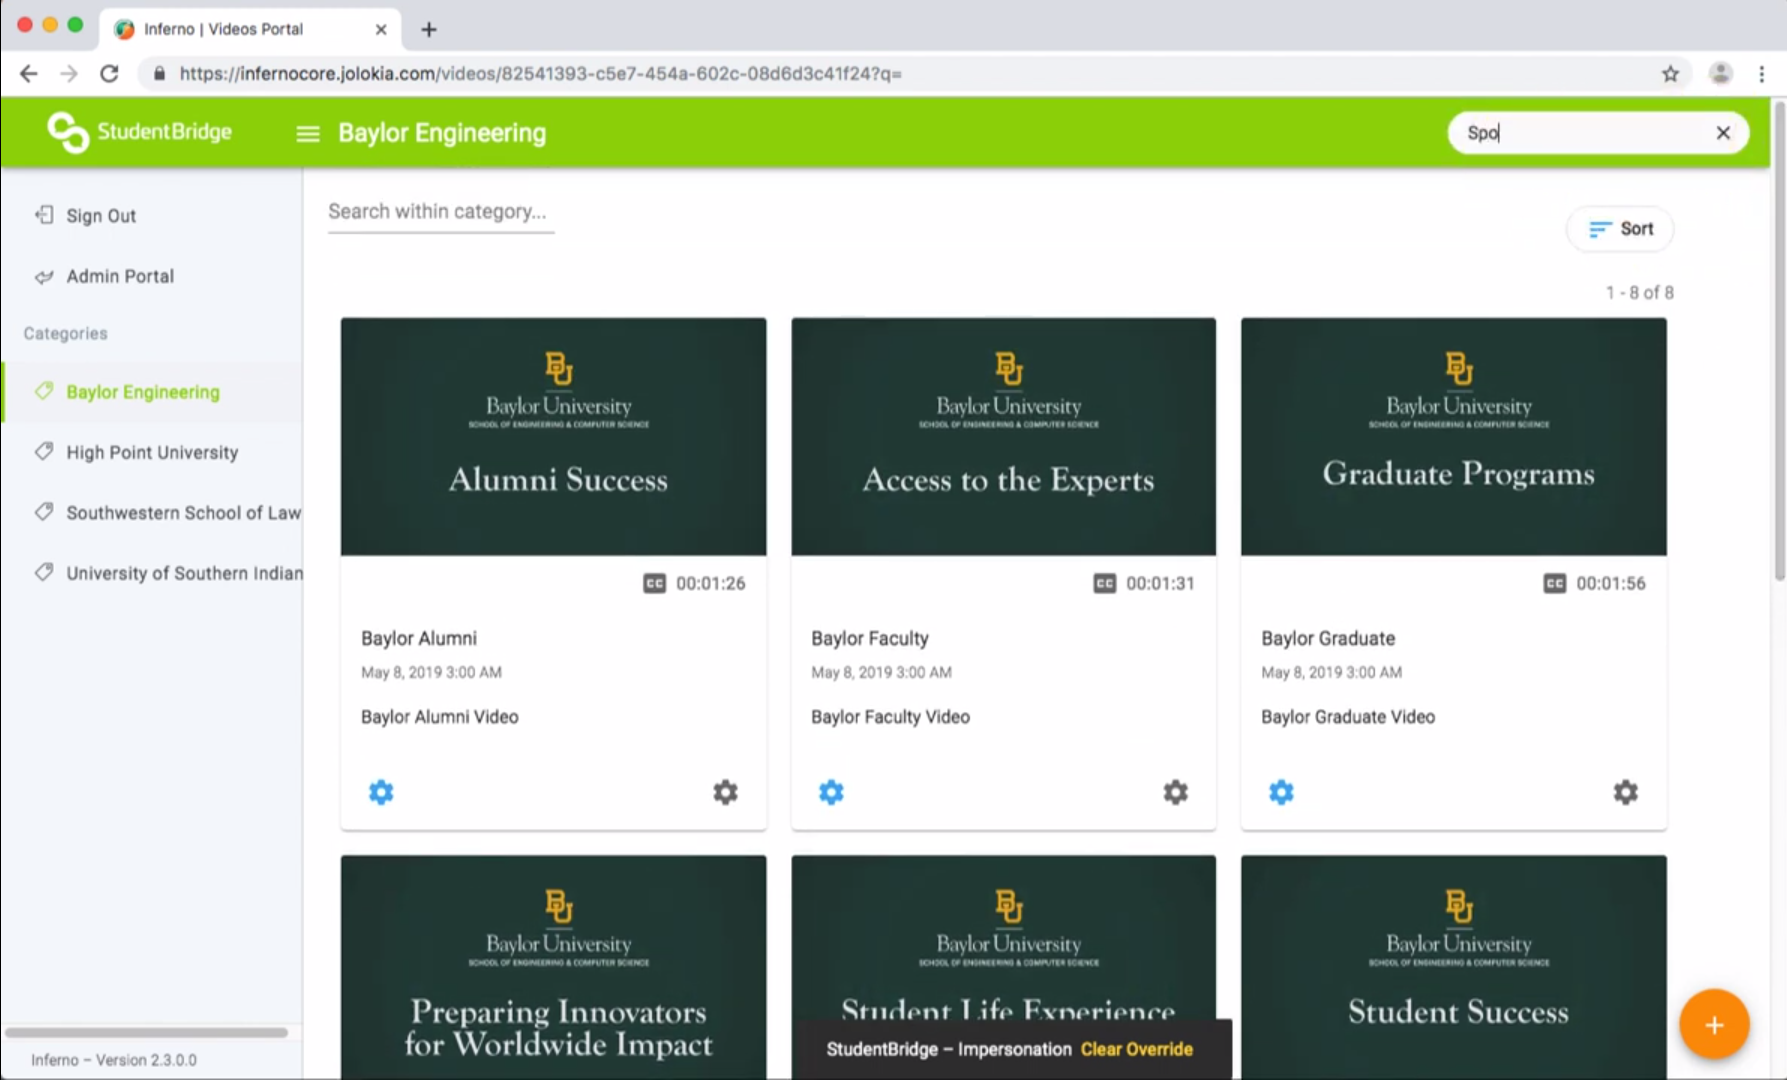This screenshot has height=1080, width=1787.
Task: Open the Sort button
Action: click(x=1620, y=229)
